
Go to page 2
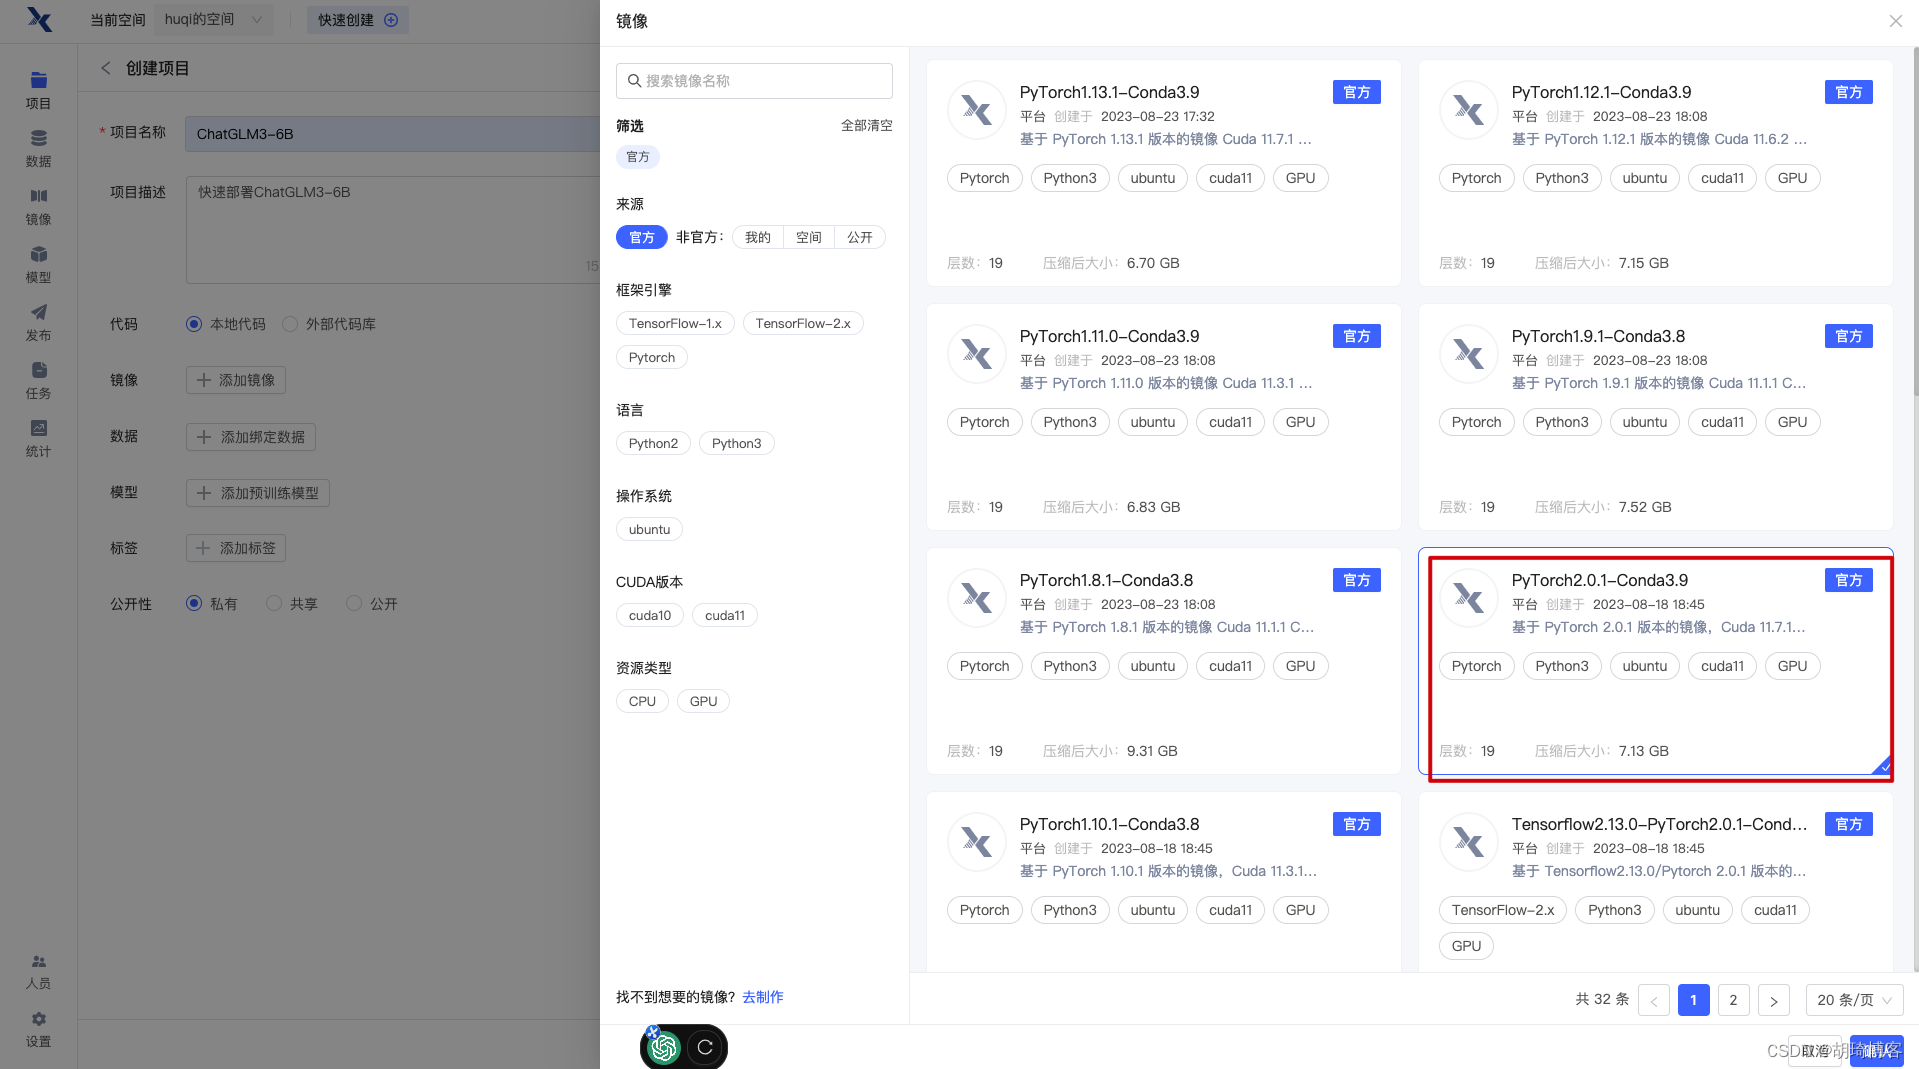pos(1733,1000)
